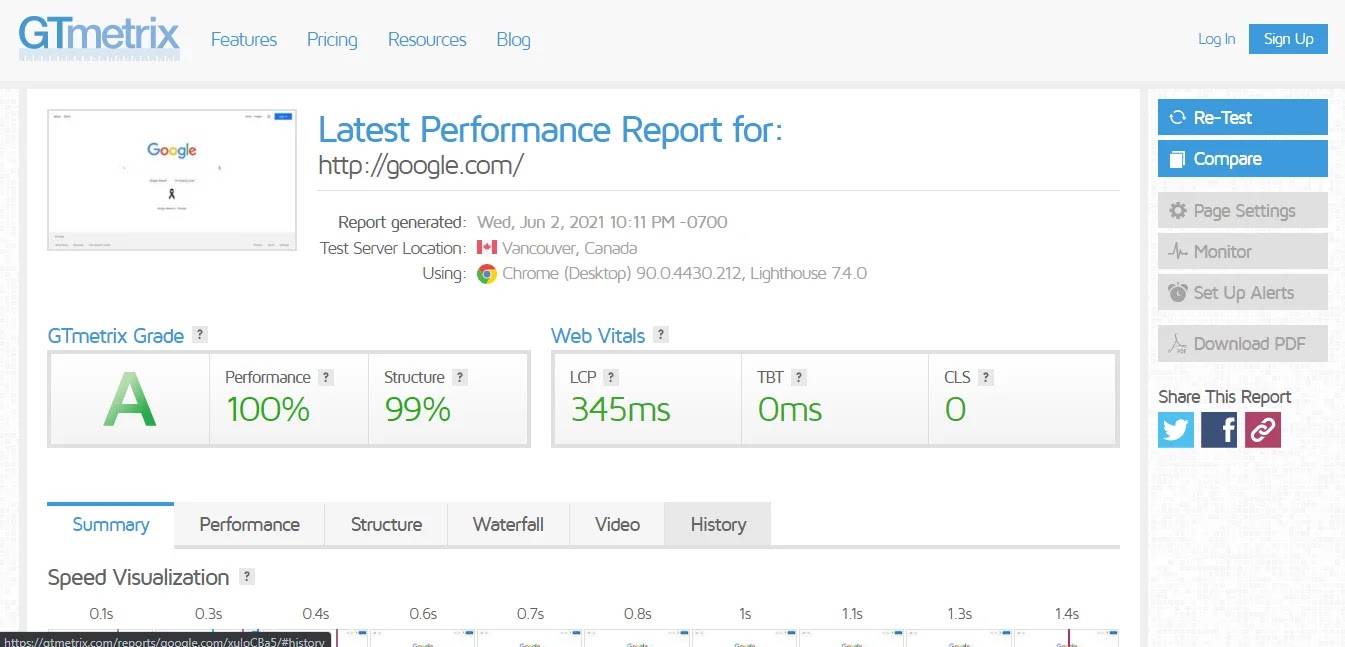Screen dimensions: 1345x647
Task: Select the Summary tab
Action: (111, 525)
